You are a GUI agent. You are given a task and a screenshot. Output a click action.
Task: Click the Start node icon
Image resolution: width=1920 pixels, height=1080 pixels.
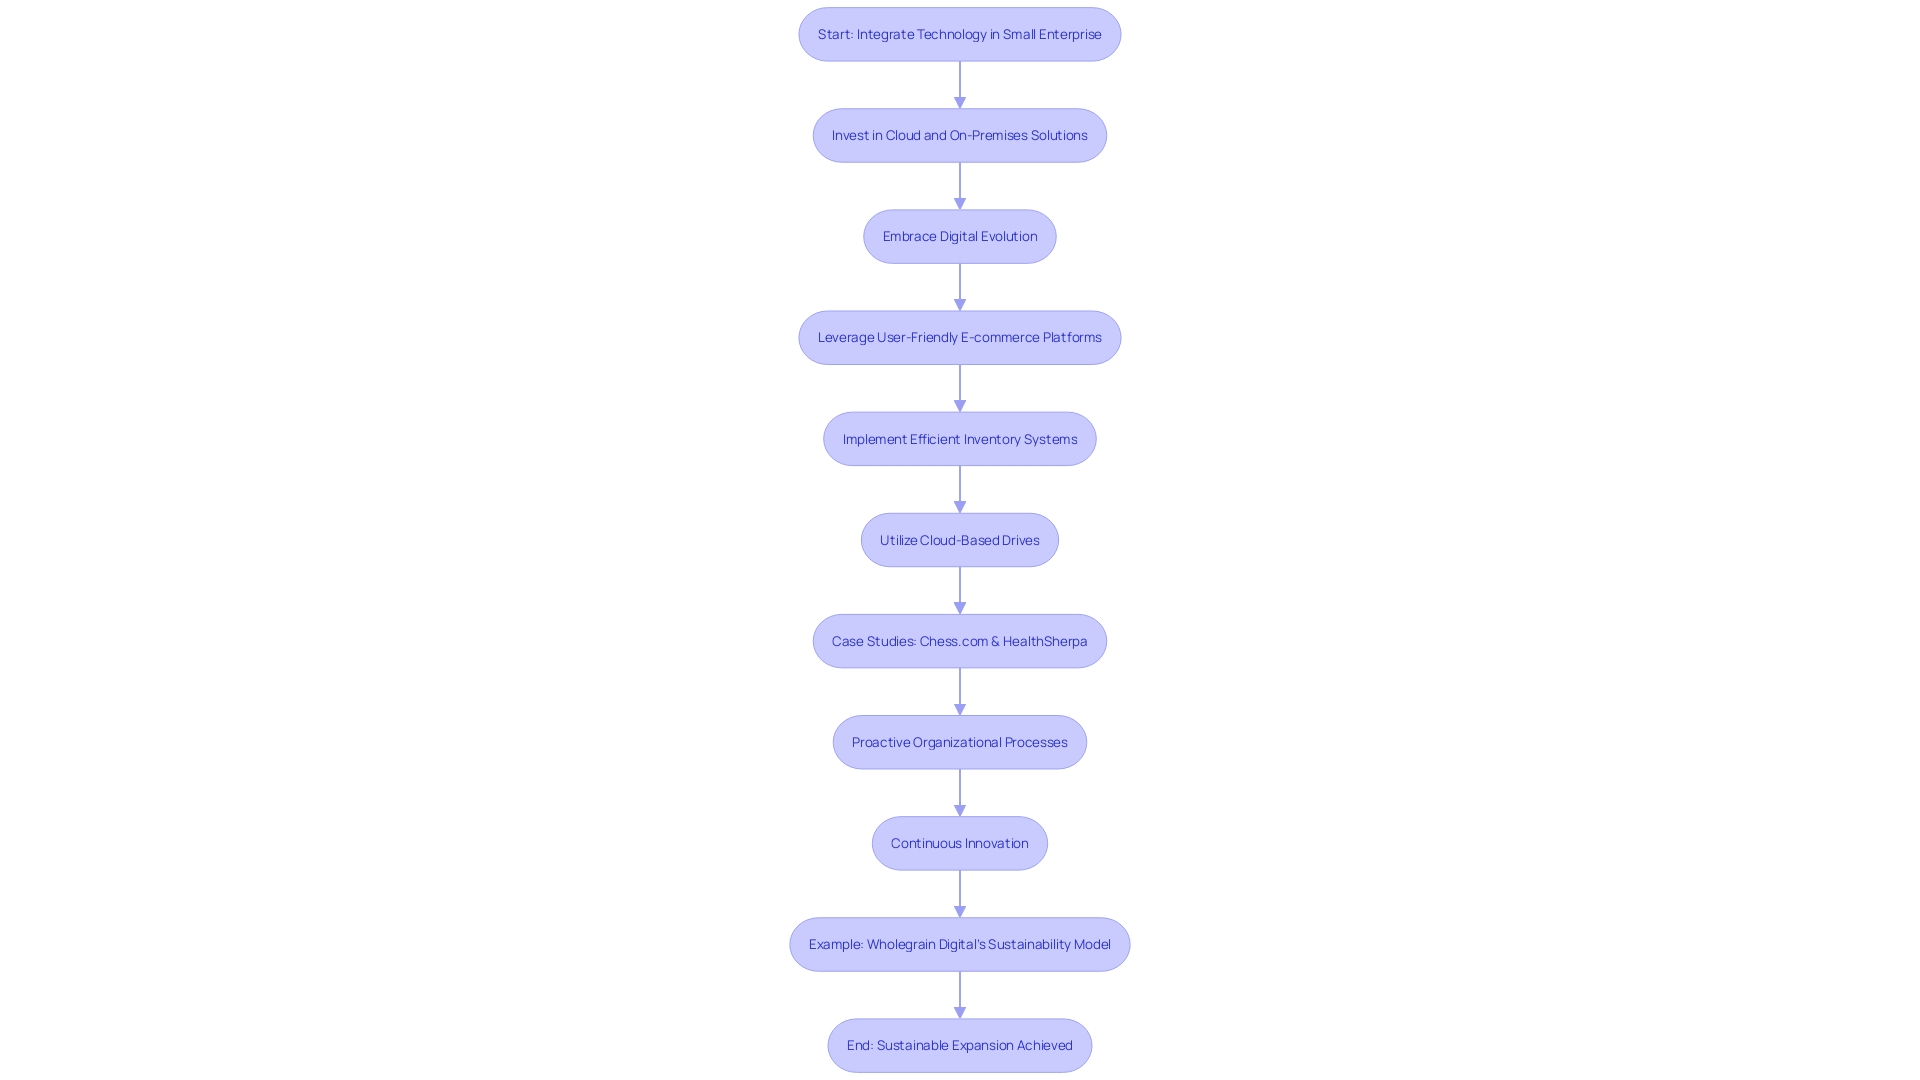[x=960, y=33]
